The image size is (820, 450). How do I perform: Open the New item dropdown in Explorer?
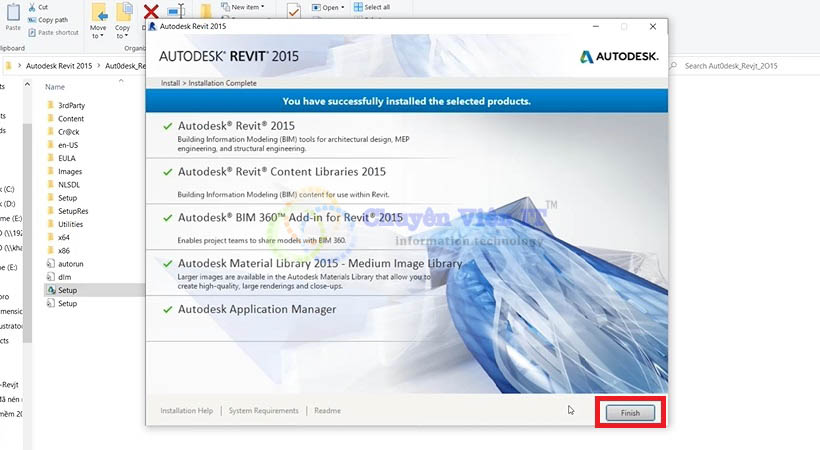click(x=243, y=7)
